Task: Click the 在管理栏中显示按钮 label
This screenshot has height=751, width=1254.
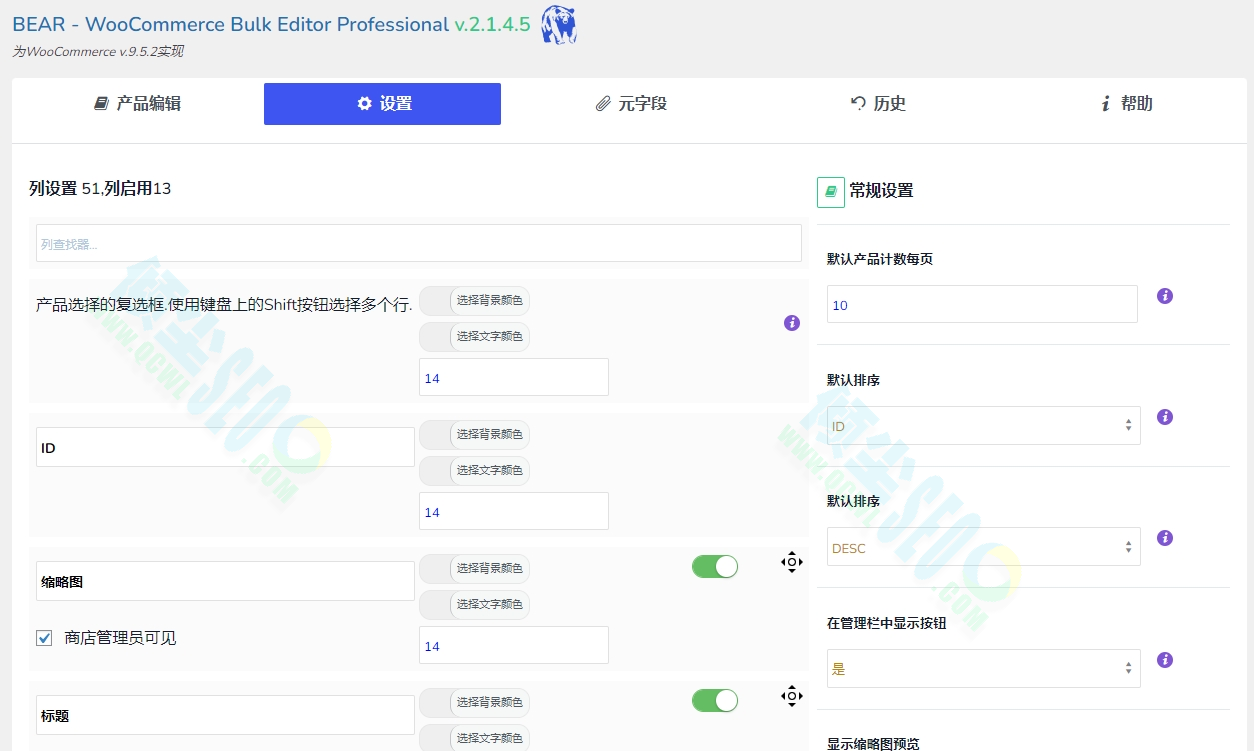Action: [x=886, y=623]
